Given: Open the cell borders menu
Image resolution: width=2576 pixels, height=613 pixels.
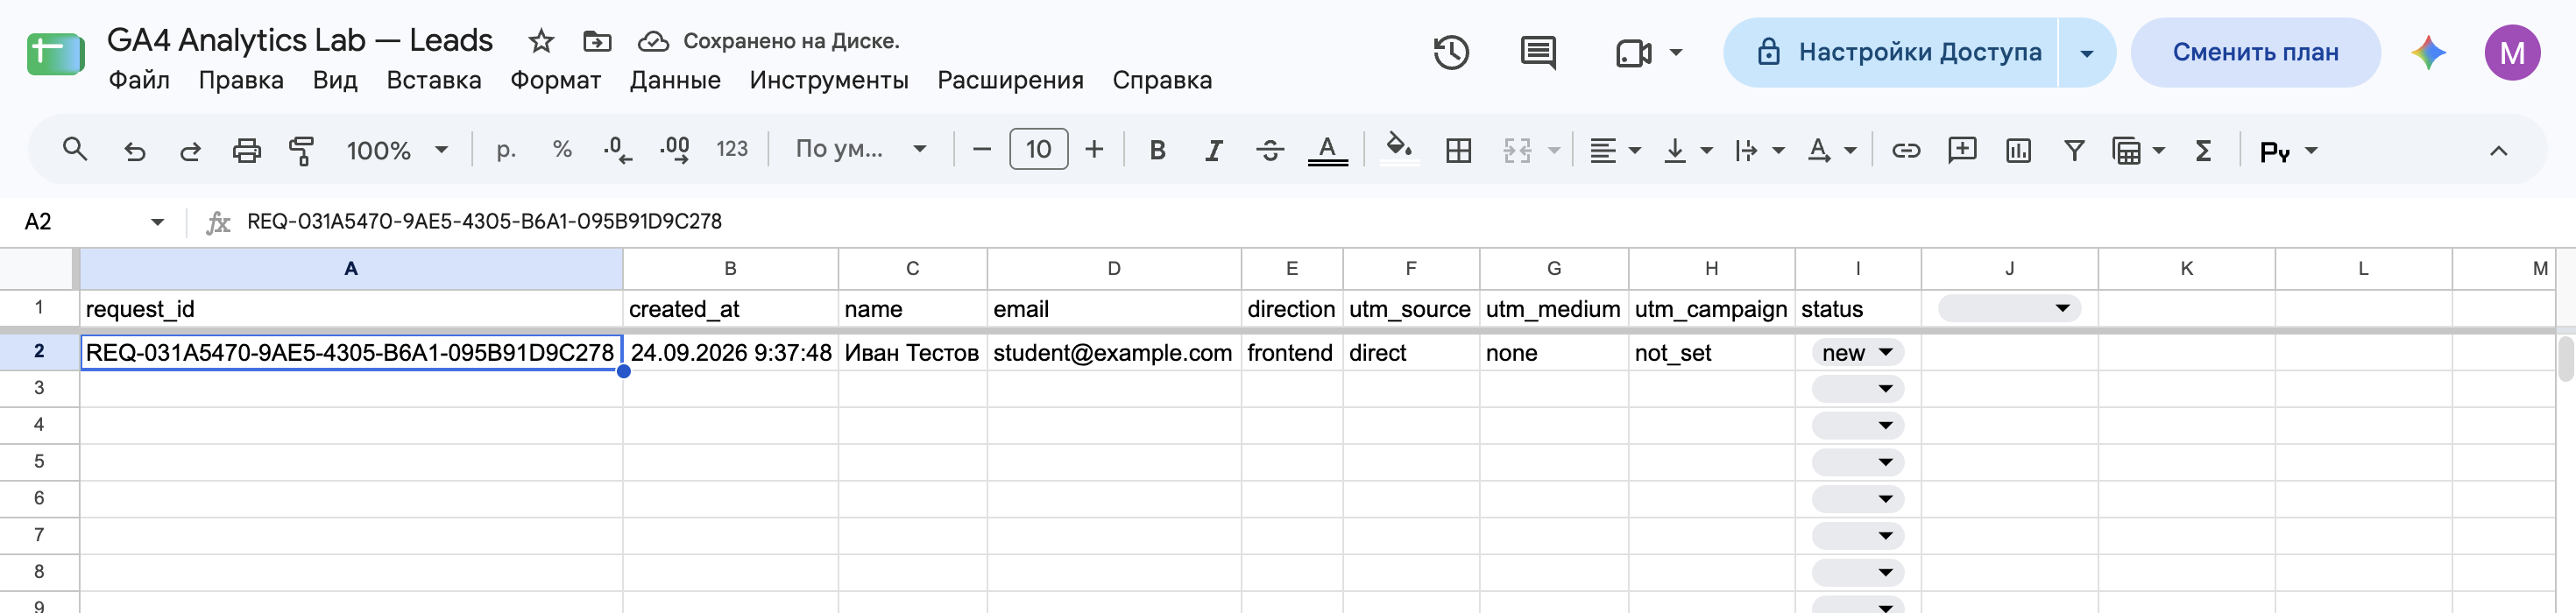Looking at the screenshot, I should point(1458,150).
